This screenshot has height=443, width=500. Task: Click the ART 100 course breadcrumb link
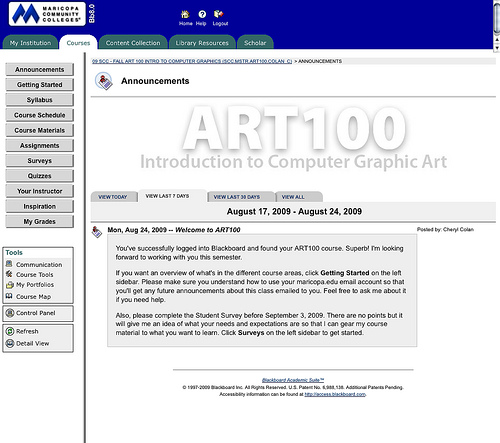click(x=192, y=61)
